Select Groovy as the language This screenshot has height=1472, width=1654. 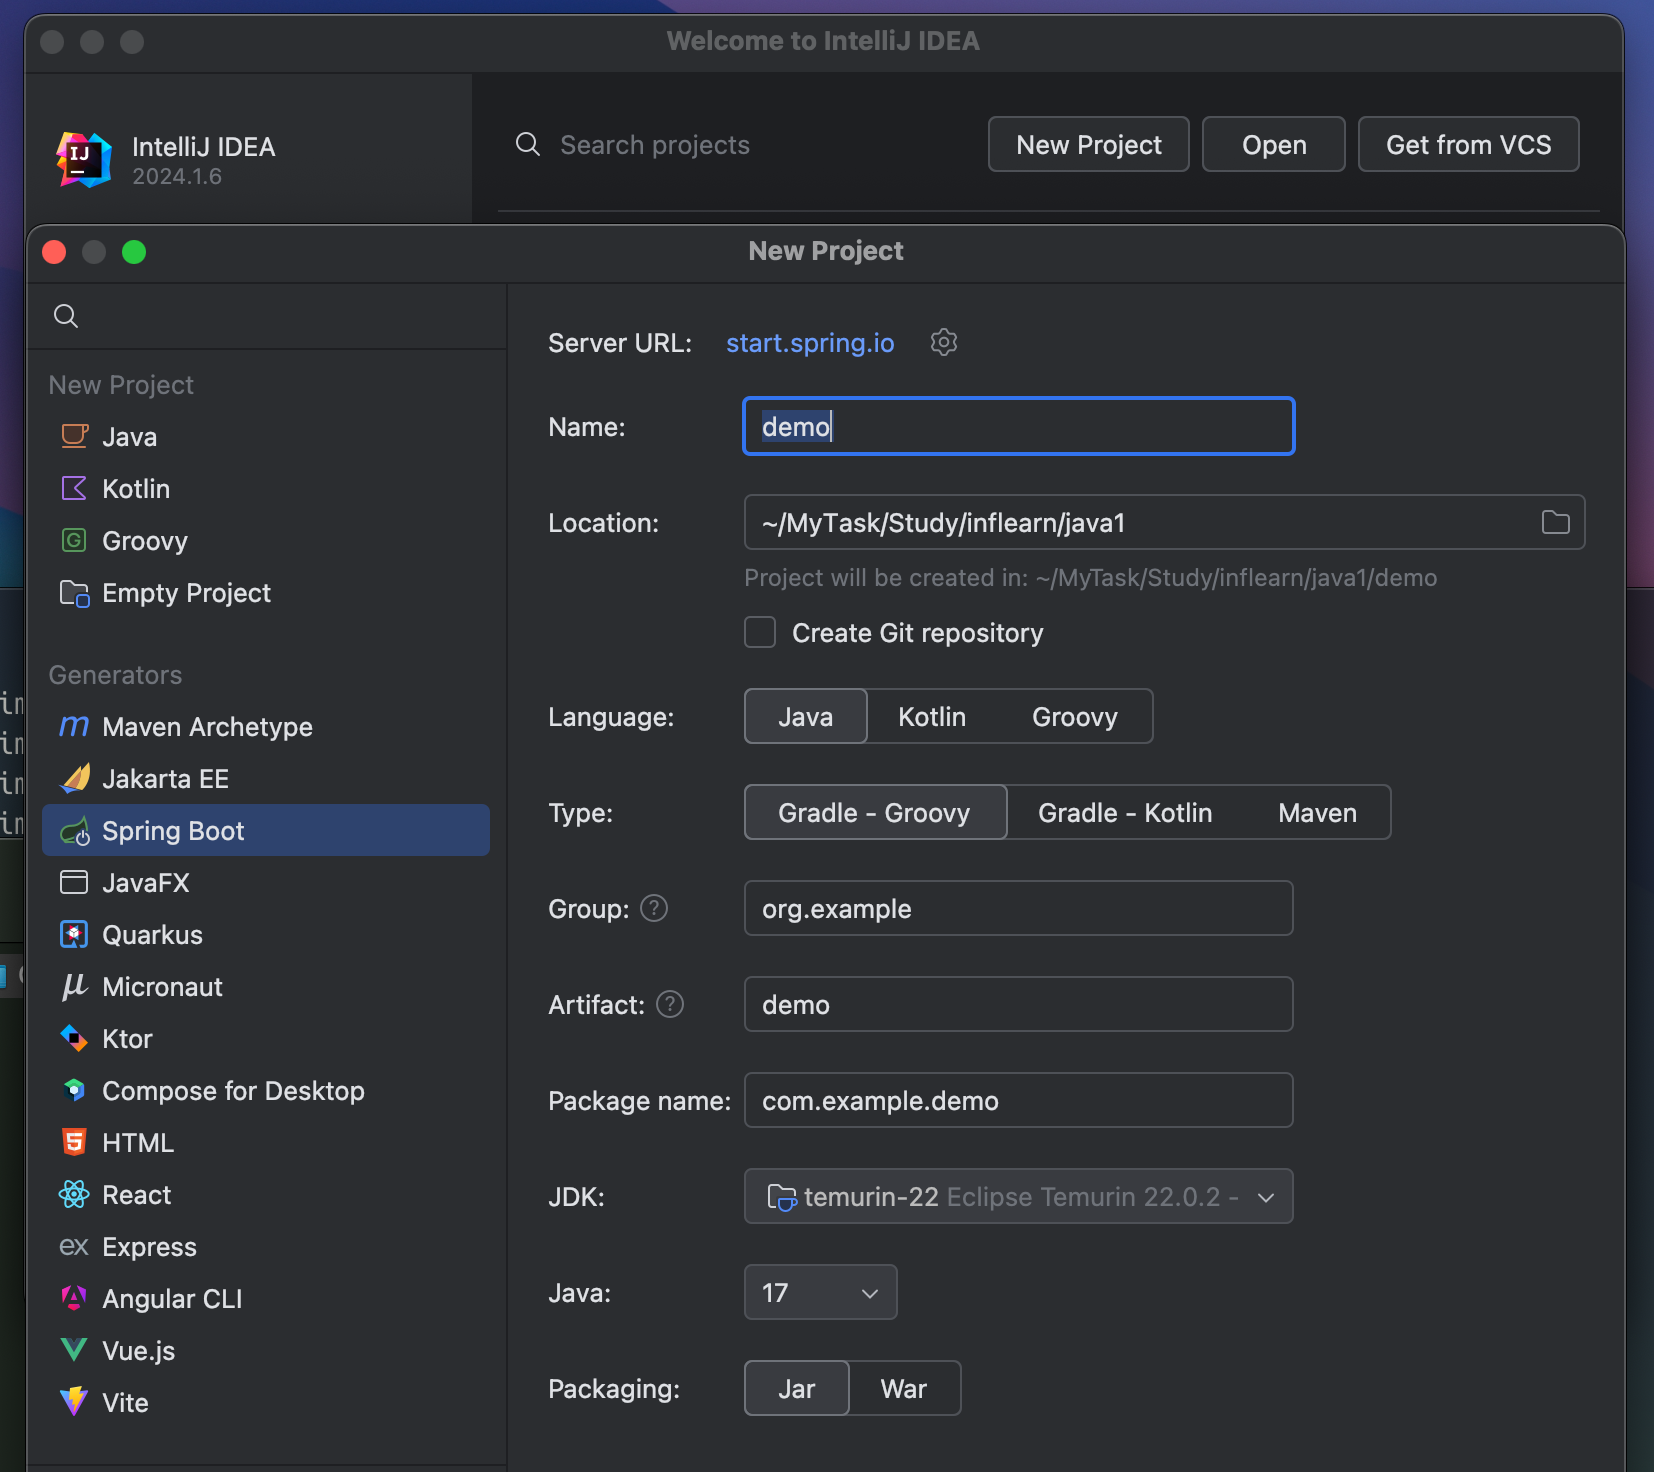pos(1075,716)
